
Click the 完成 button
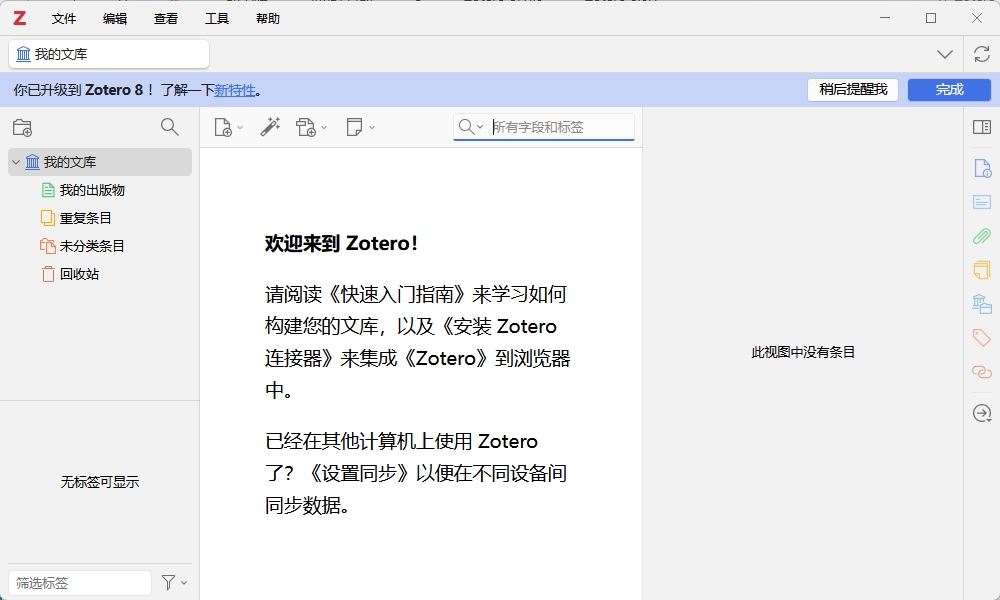point(948,90)
